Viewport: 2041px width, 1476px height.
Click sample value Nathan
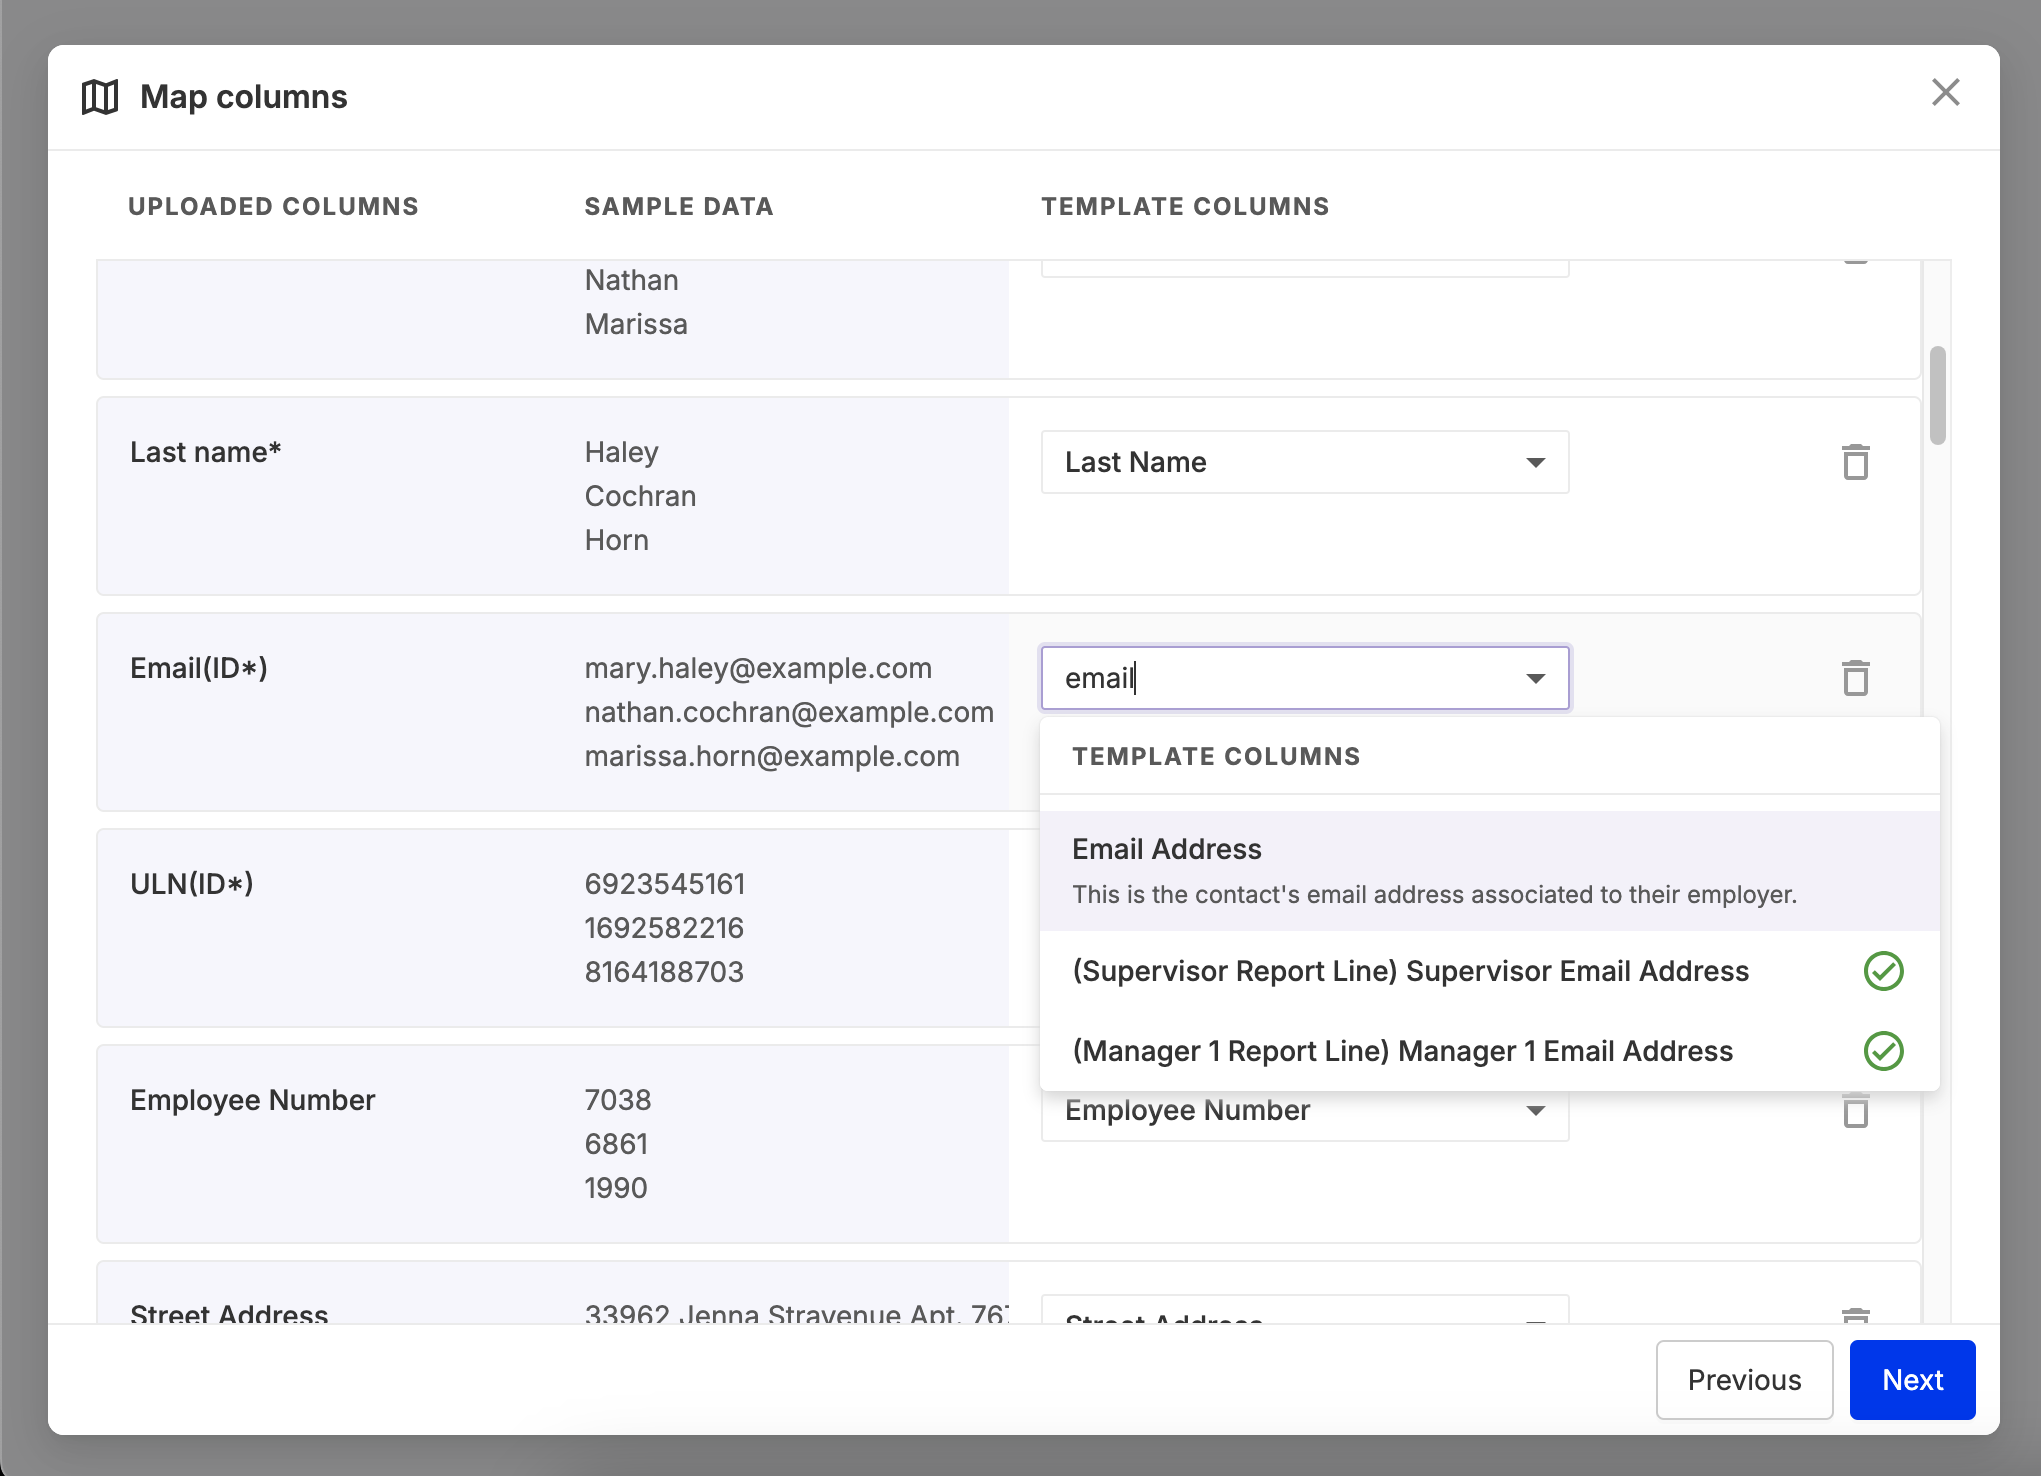tap(631, 280)
